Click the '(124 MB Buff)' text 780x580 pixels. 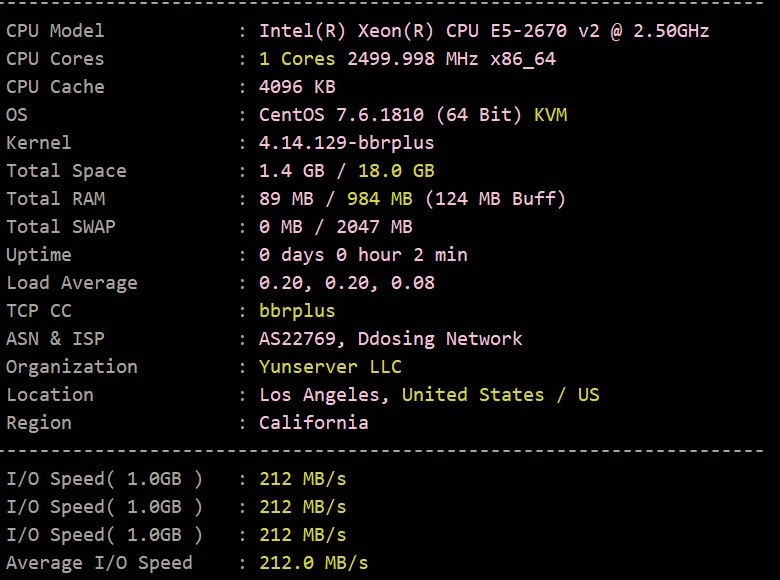[x=495, y=199]
